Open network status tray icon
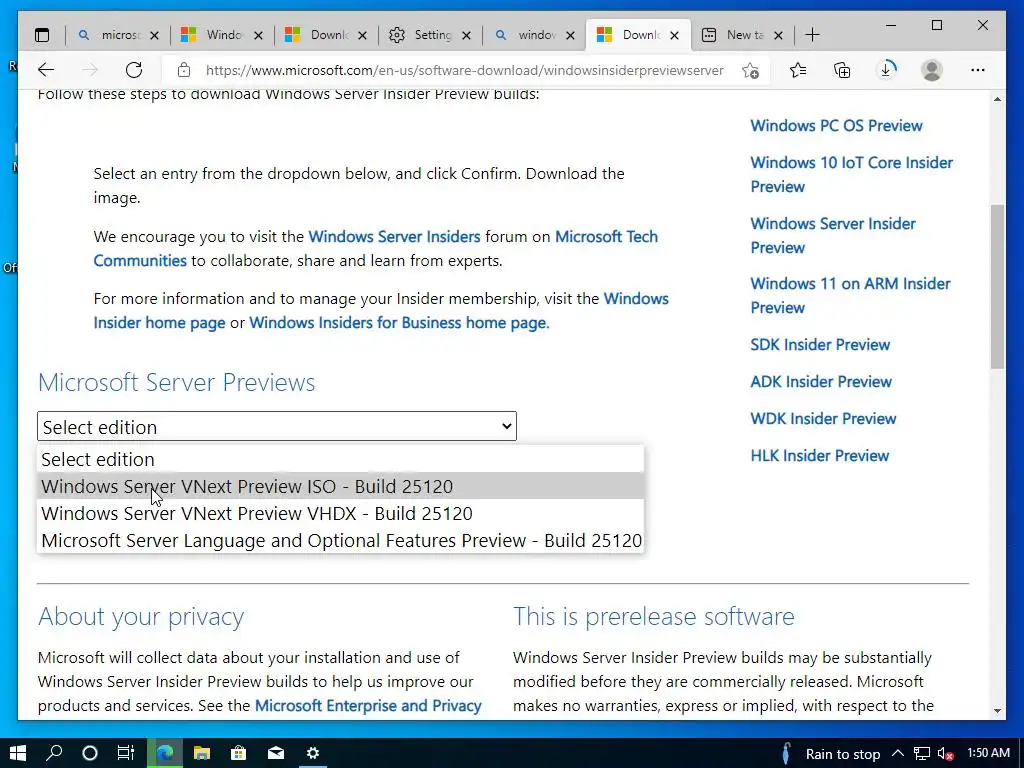Image resolution: width=1024 pixels, height=768 pixels. coord(921,754)
